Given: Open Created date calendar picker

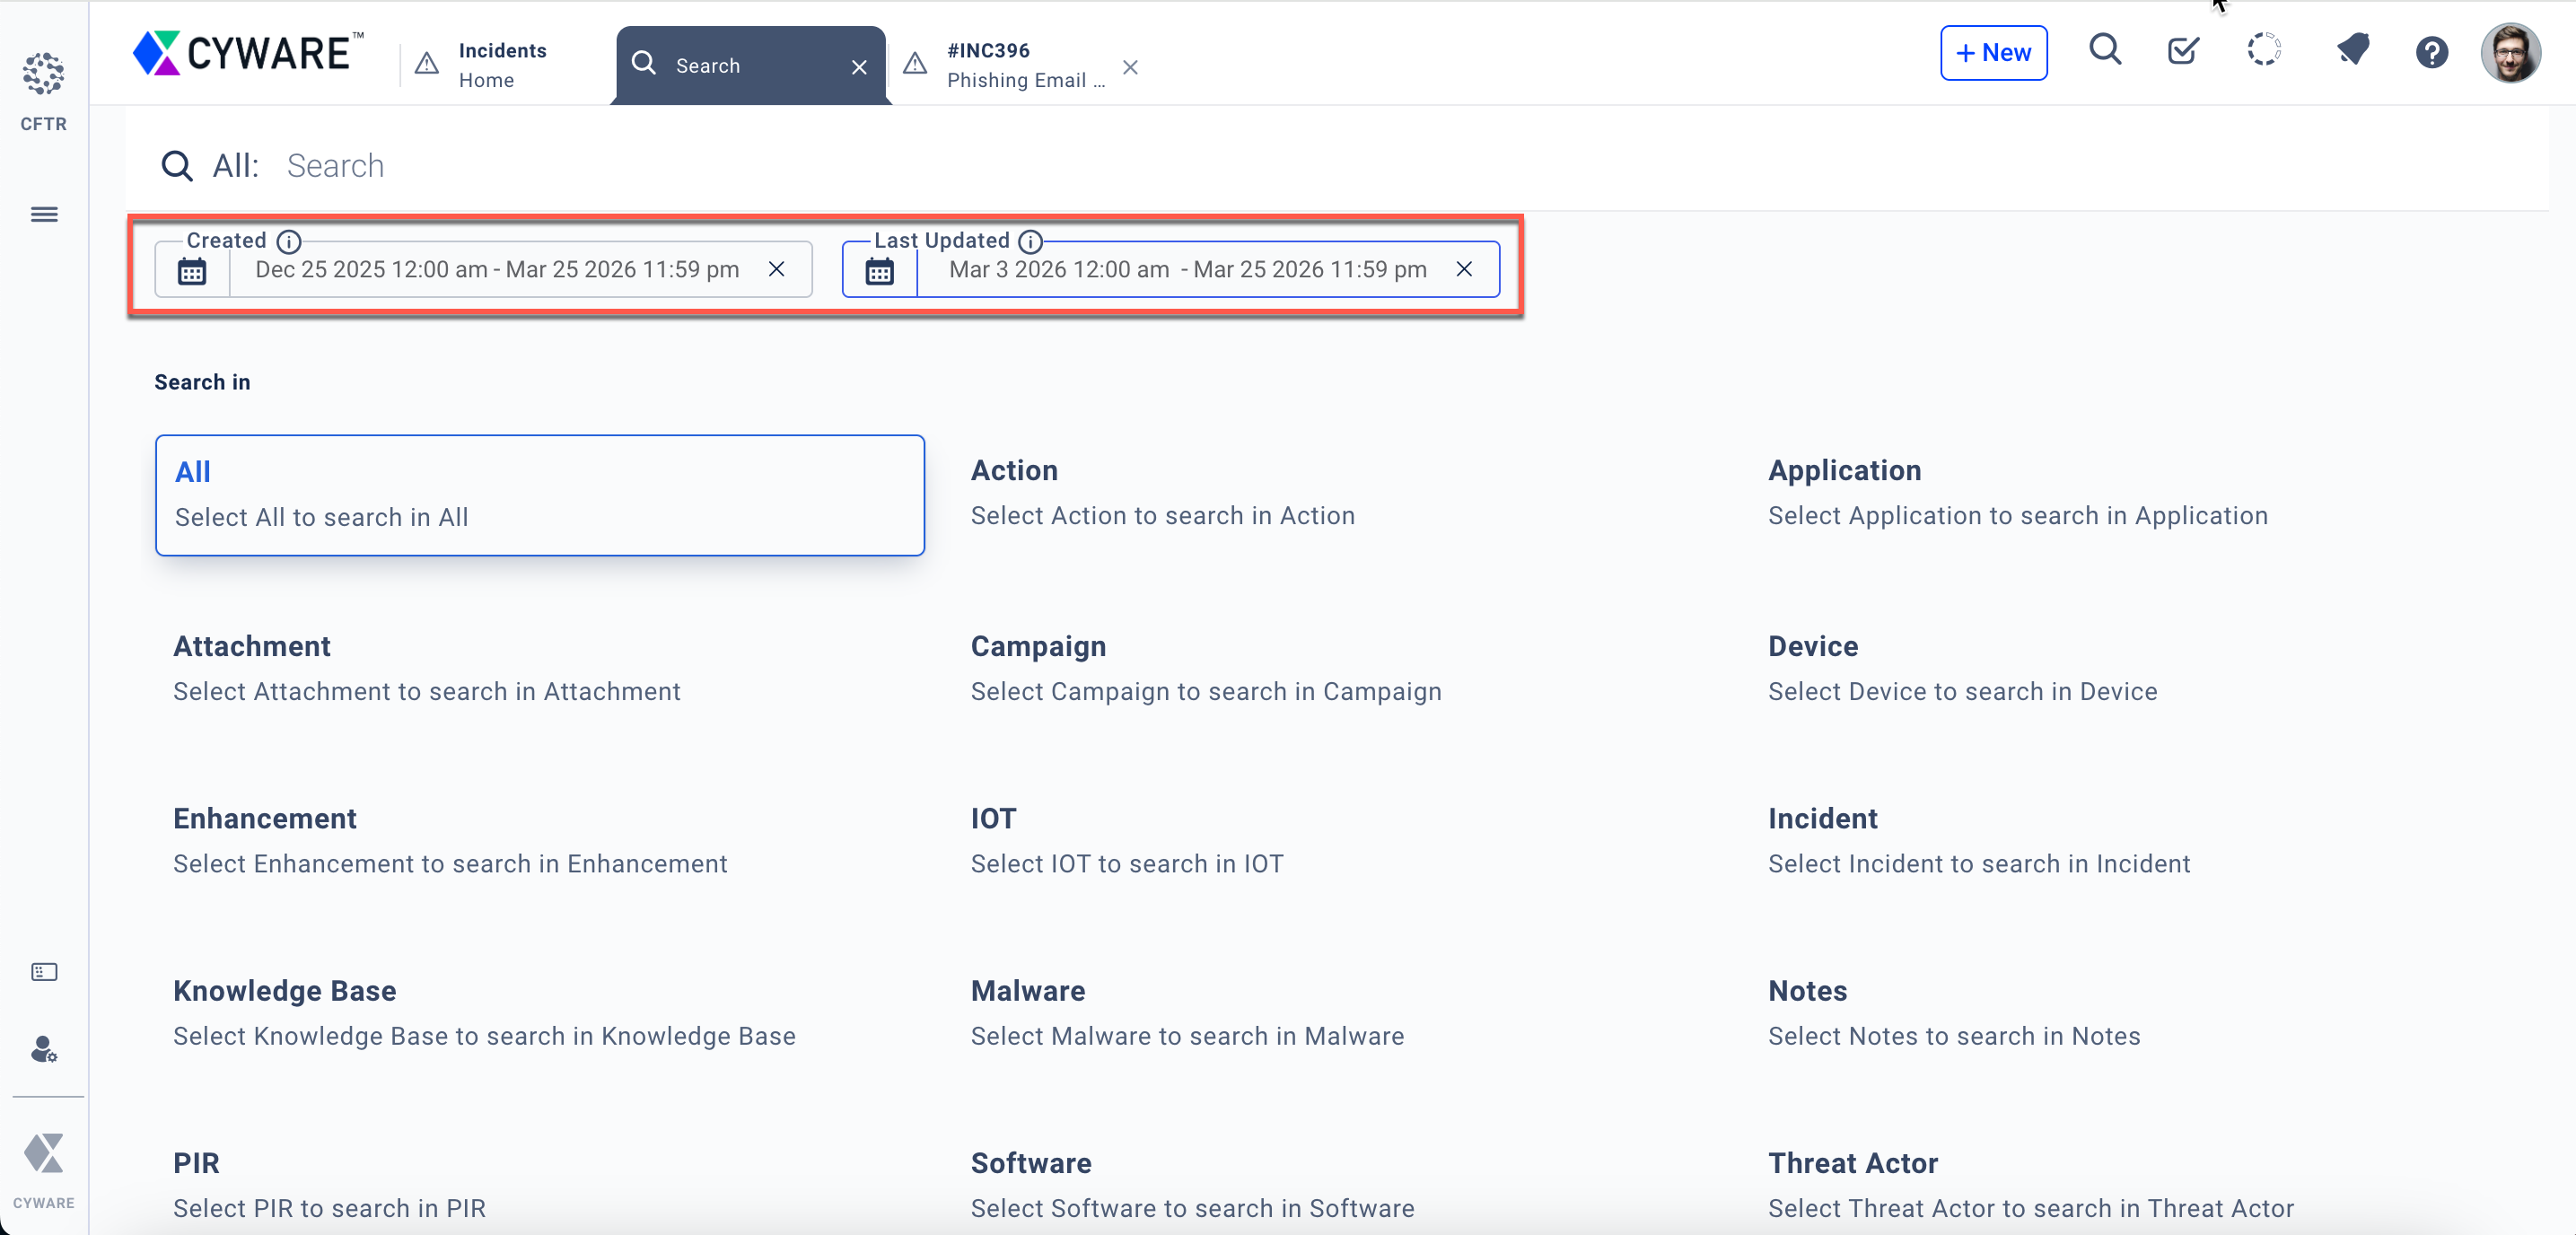Looking at the screenshot, I should (192, 270).
